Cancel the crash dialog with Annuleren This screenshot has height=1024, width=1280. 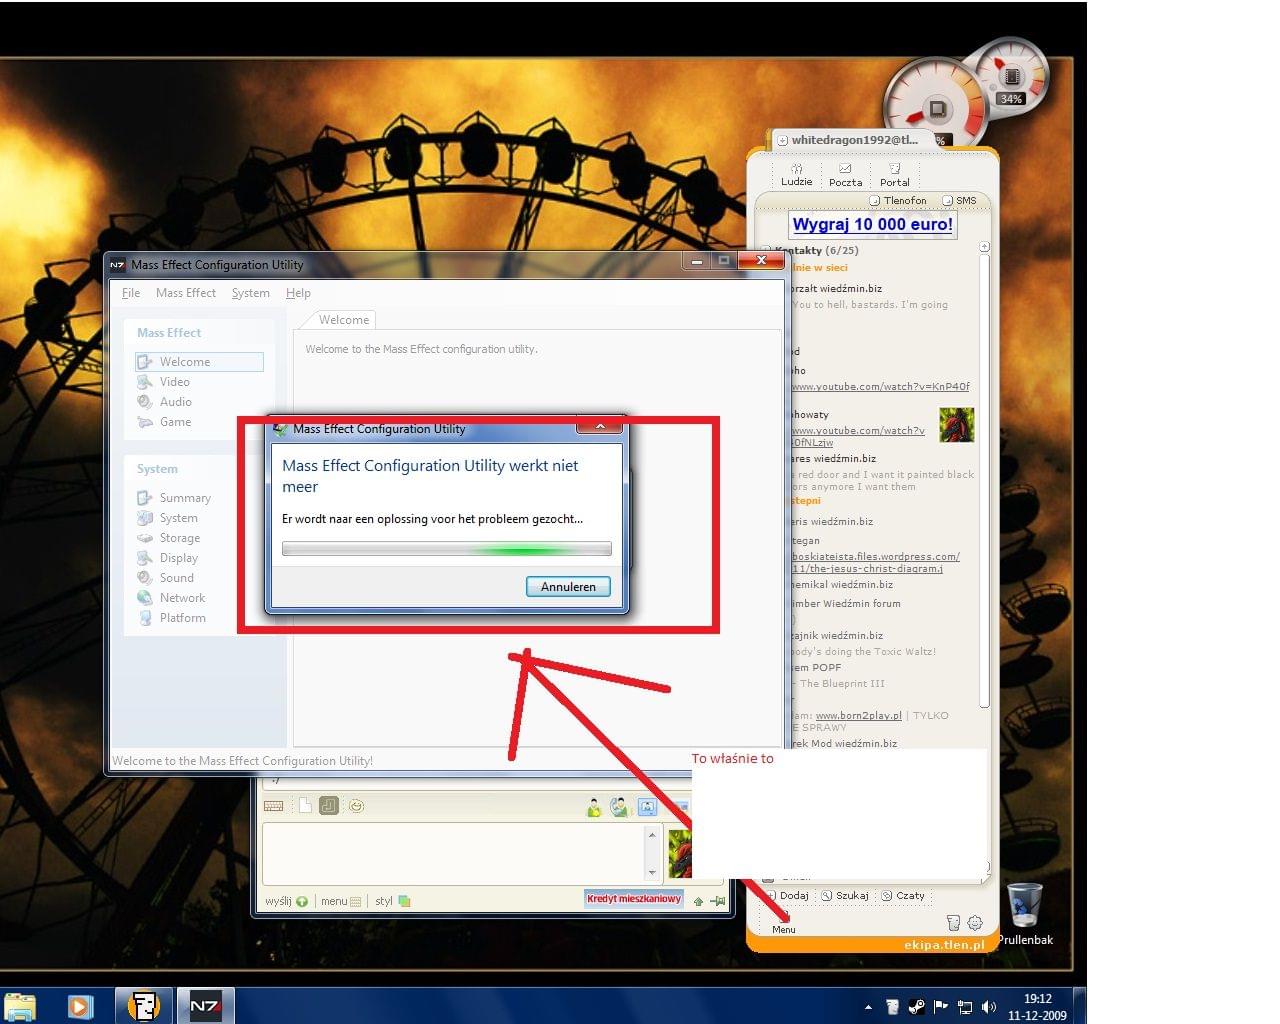click(x=568, y=587)
